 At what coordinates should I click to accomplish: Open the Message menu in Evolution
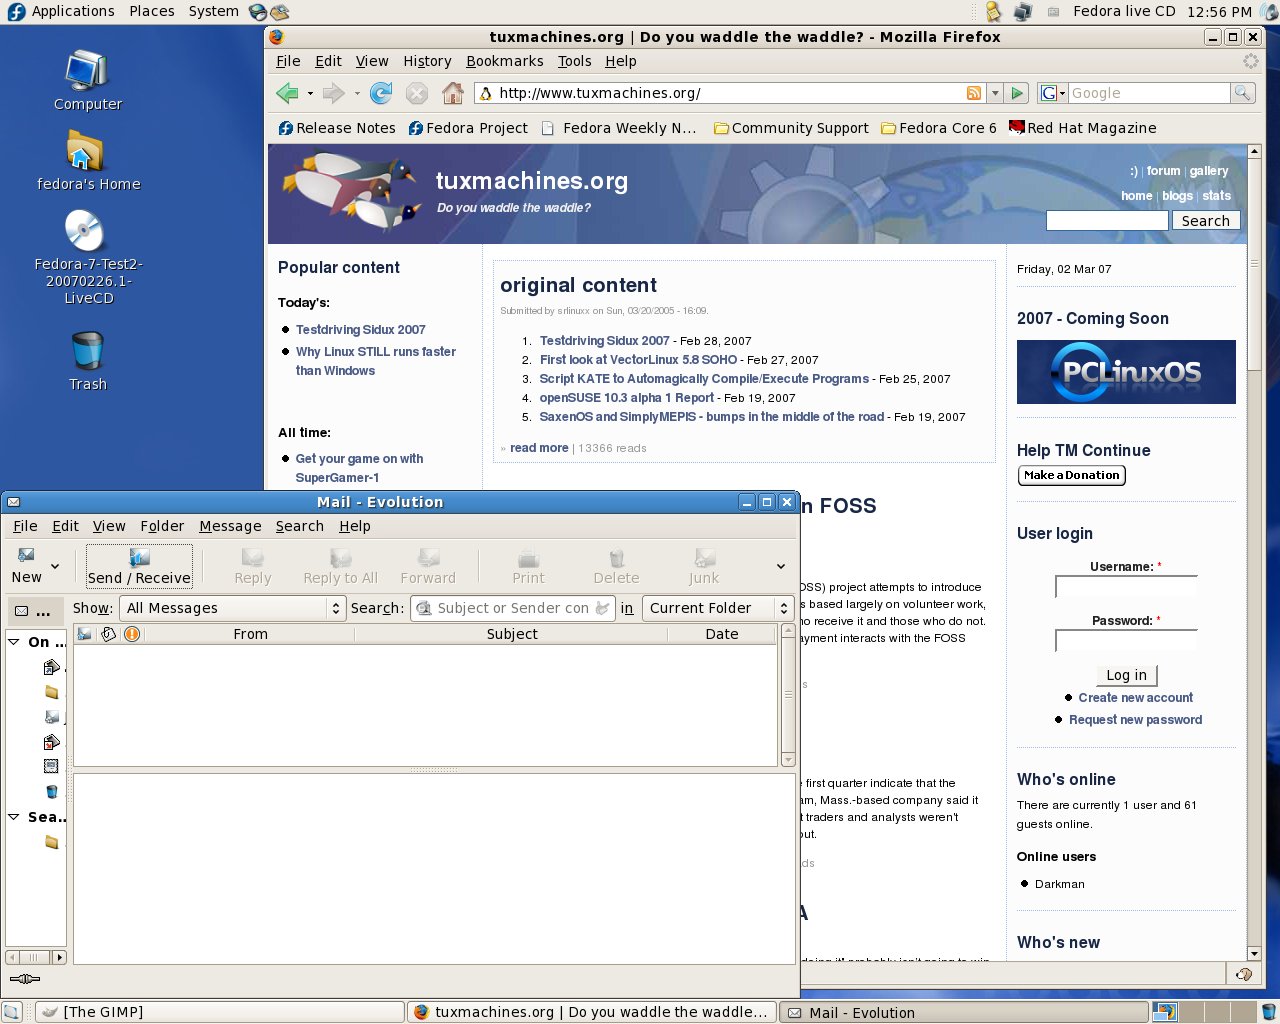coord(230,526)
